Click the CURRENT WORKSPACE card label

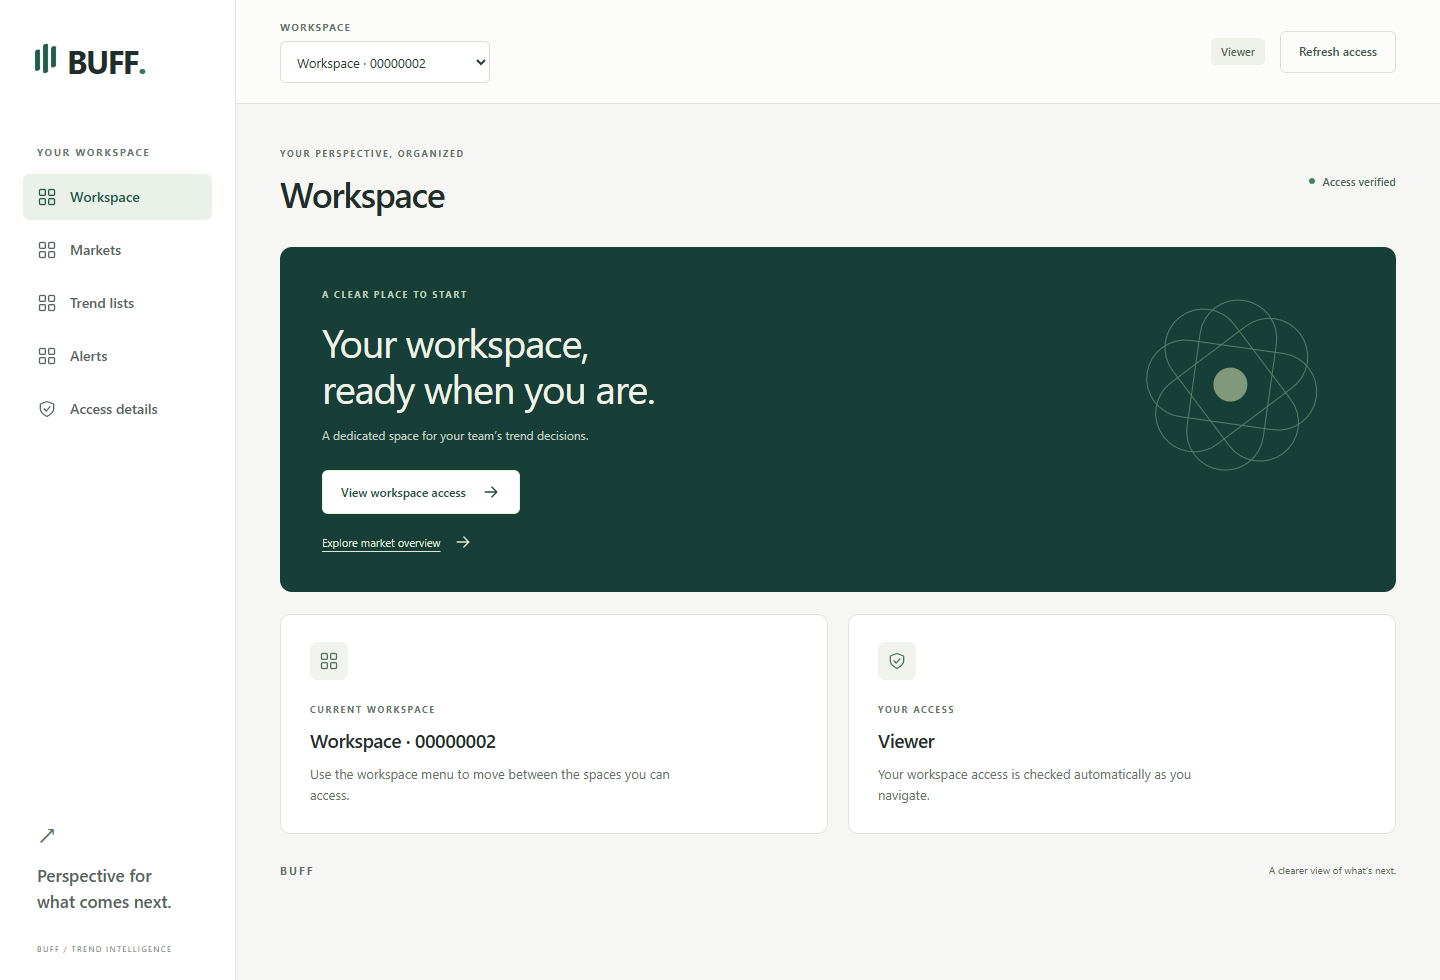373,710
